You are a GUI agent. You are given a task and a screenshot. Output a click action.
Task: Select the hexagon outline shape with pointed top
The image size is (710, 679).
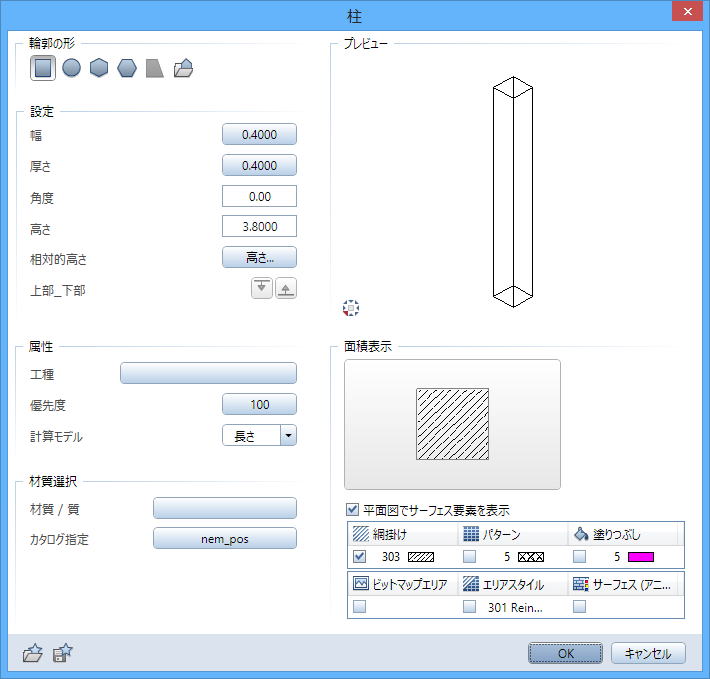99,68
